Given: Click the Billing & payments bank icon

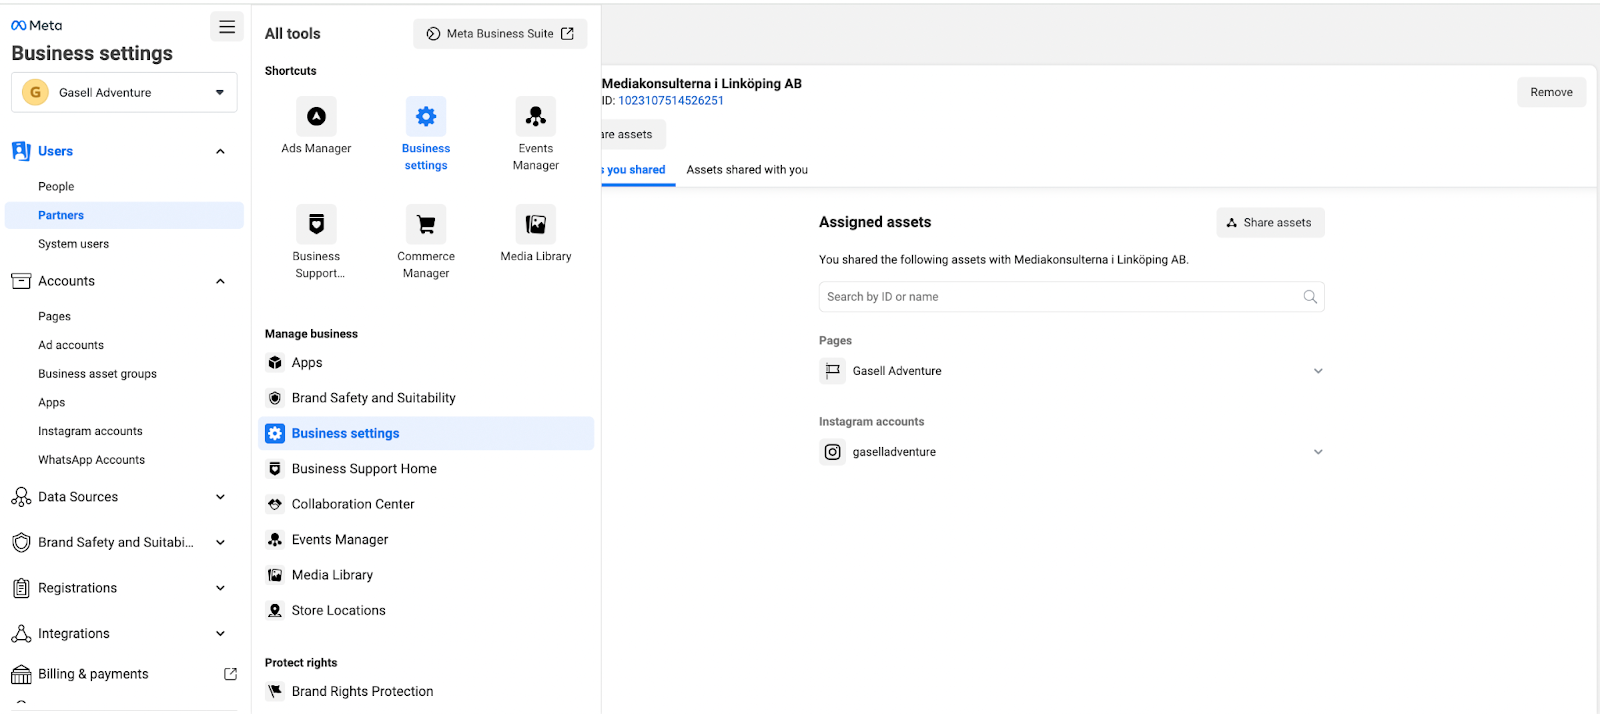Looking at the screenshot, I should click(21, 675).
